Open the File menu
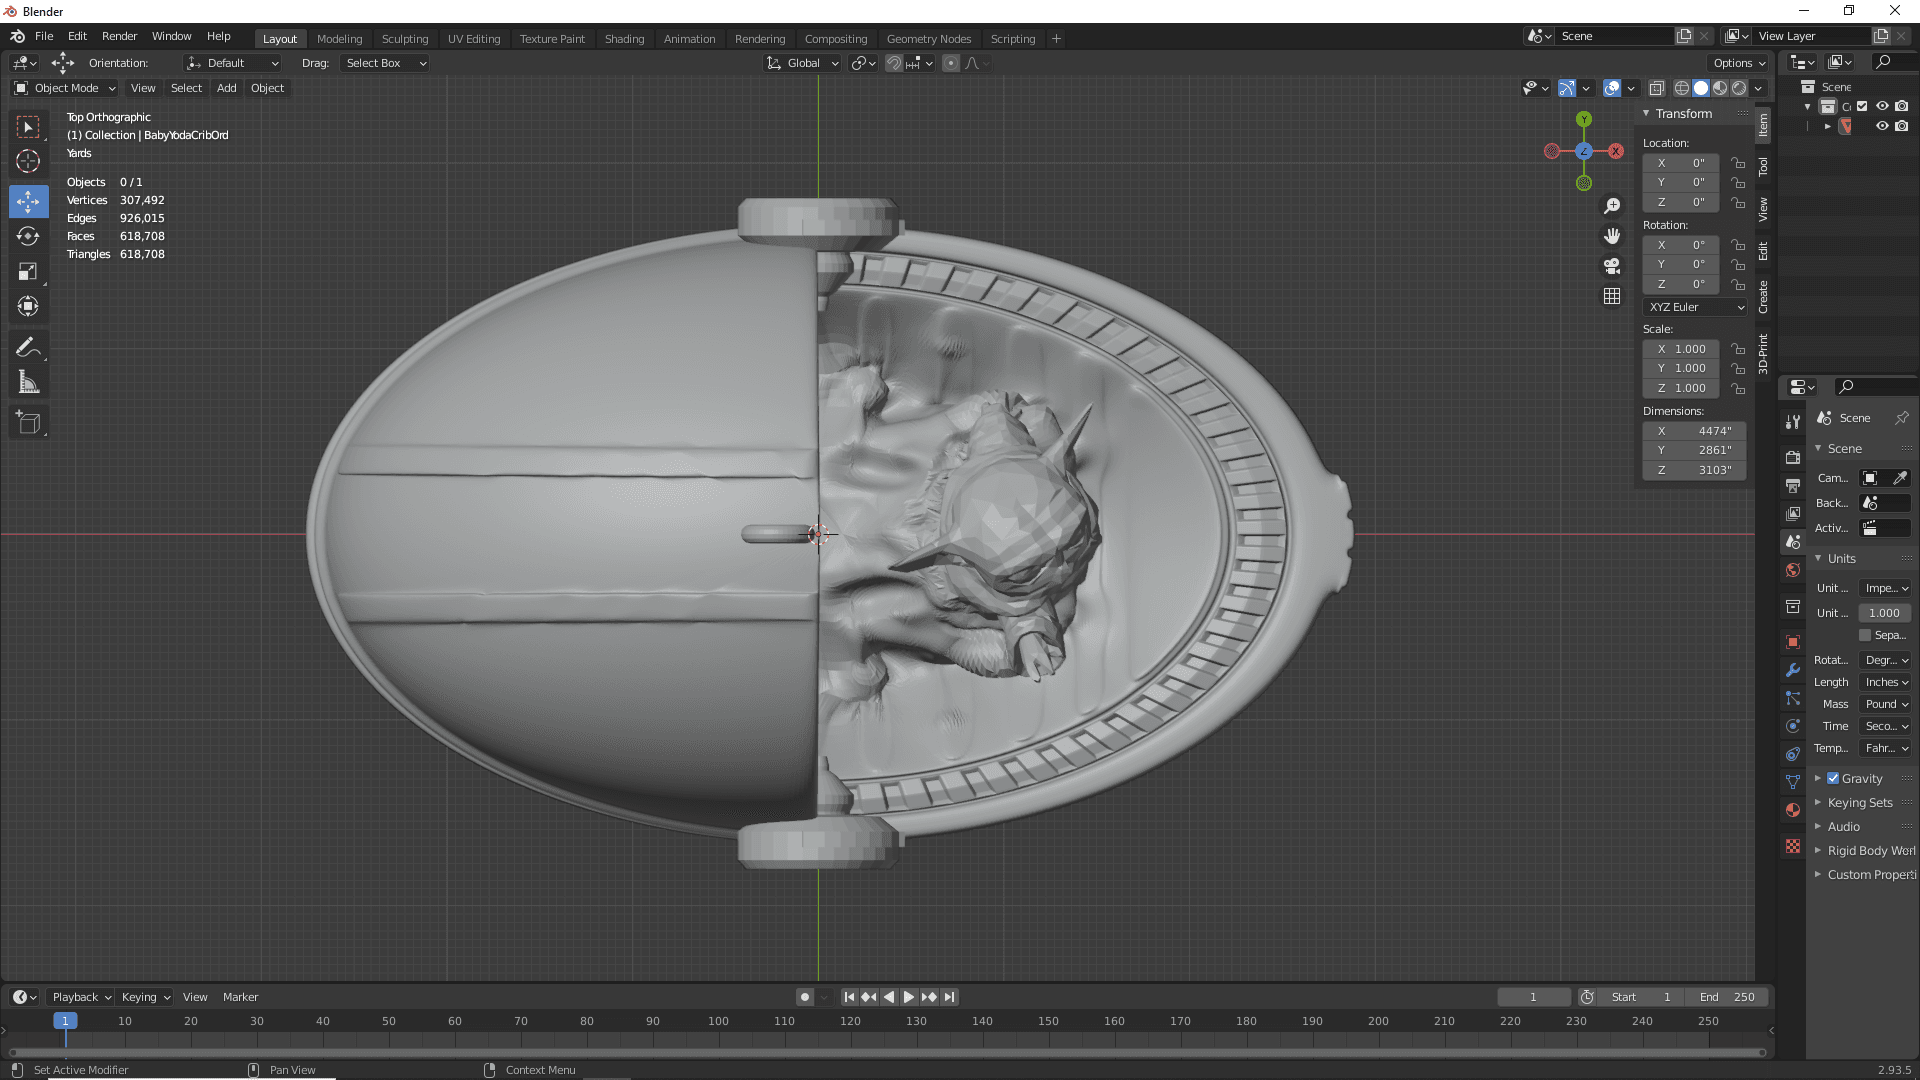The height and width of the screenshot is (1080, 1920). point(44,36)
